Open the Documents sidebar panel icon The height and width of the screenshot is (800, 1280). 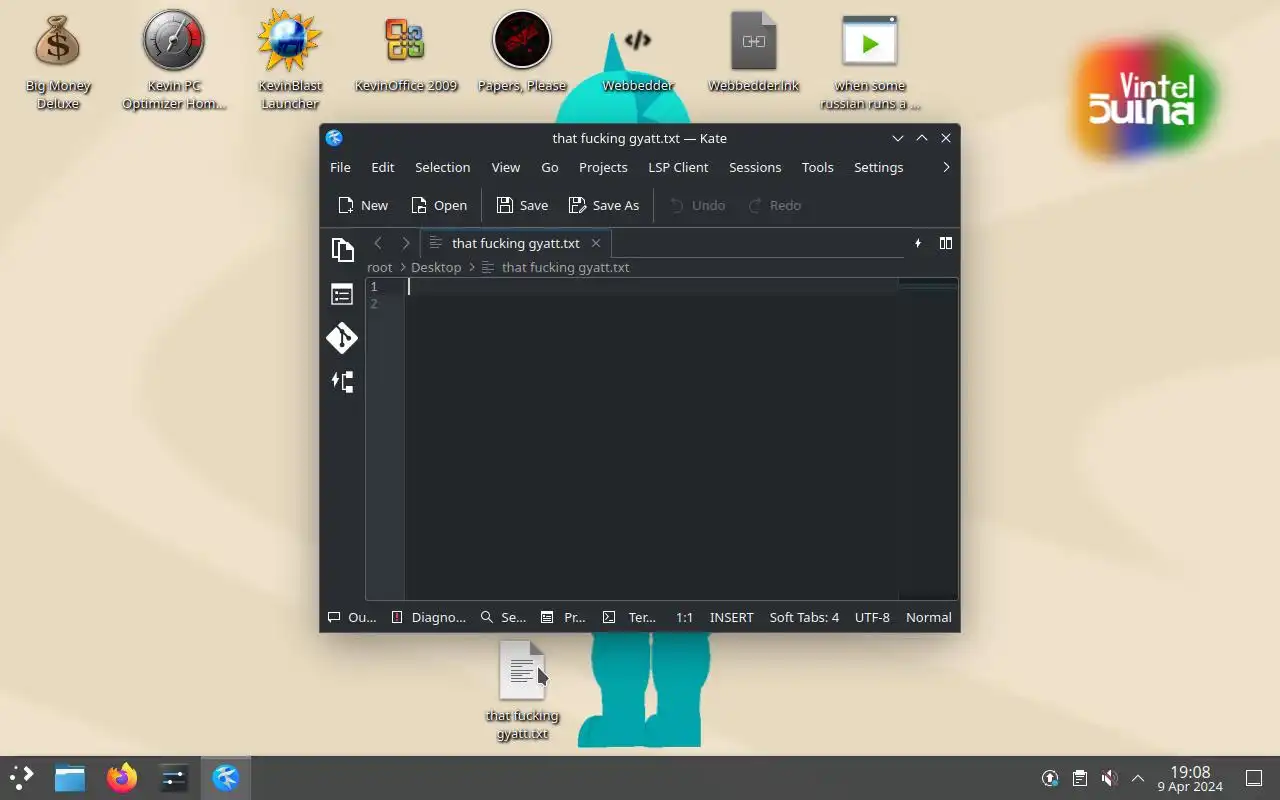point(342,250)
